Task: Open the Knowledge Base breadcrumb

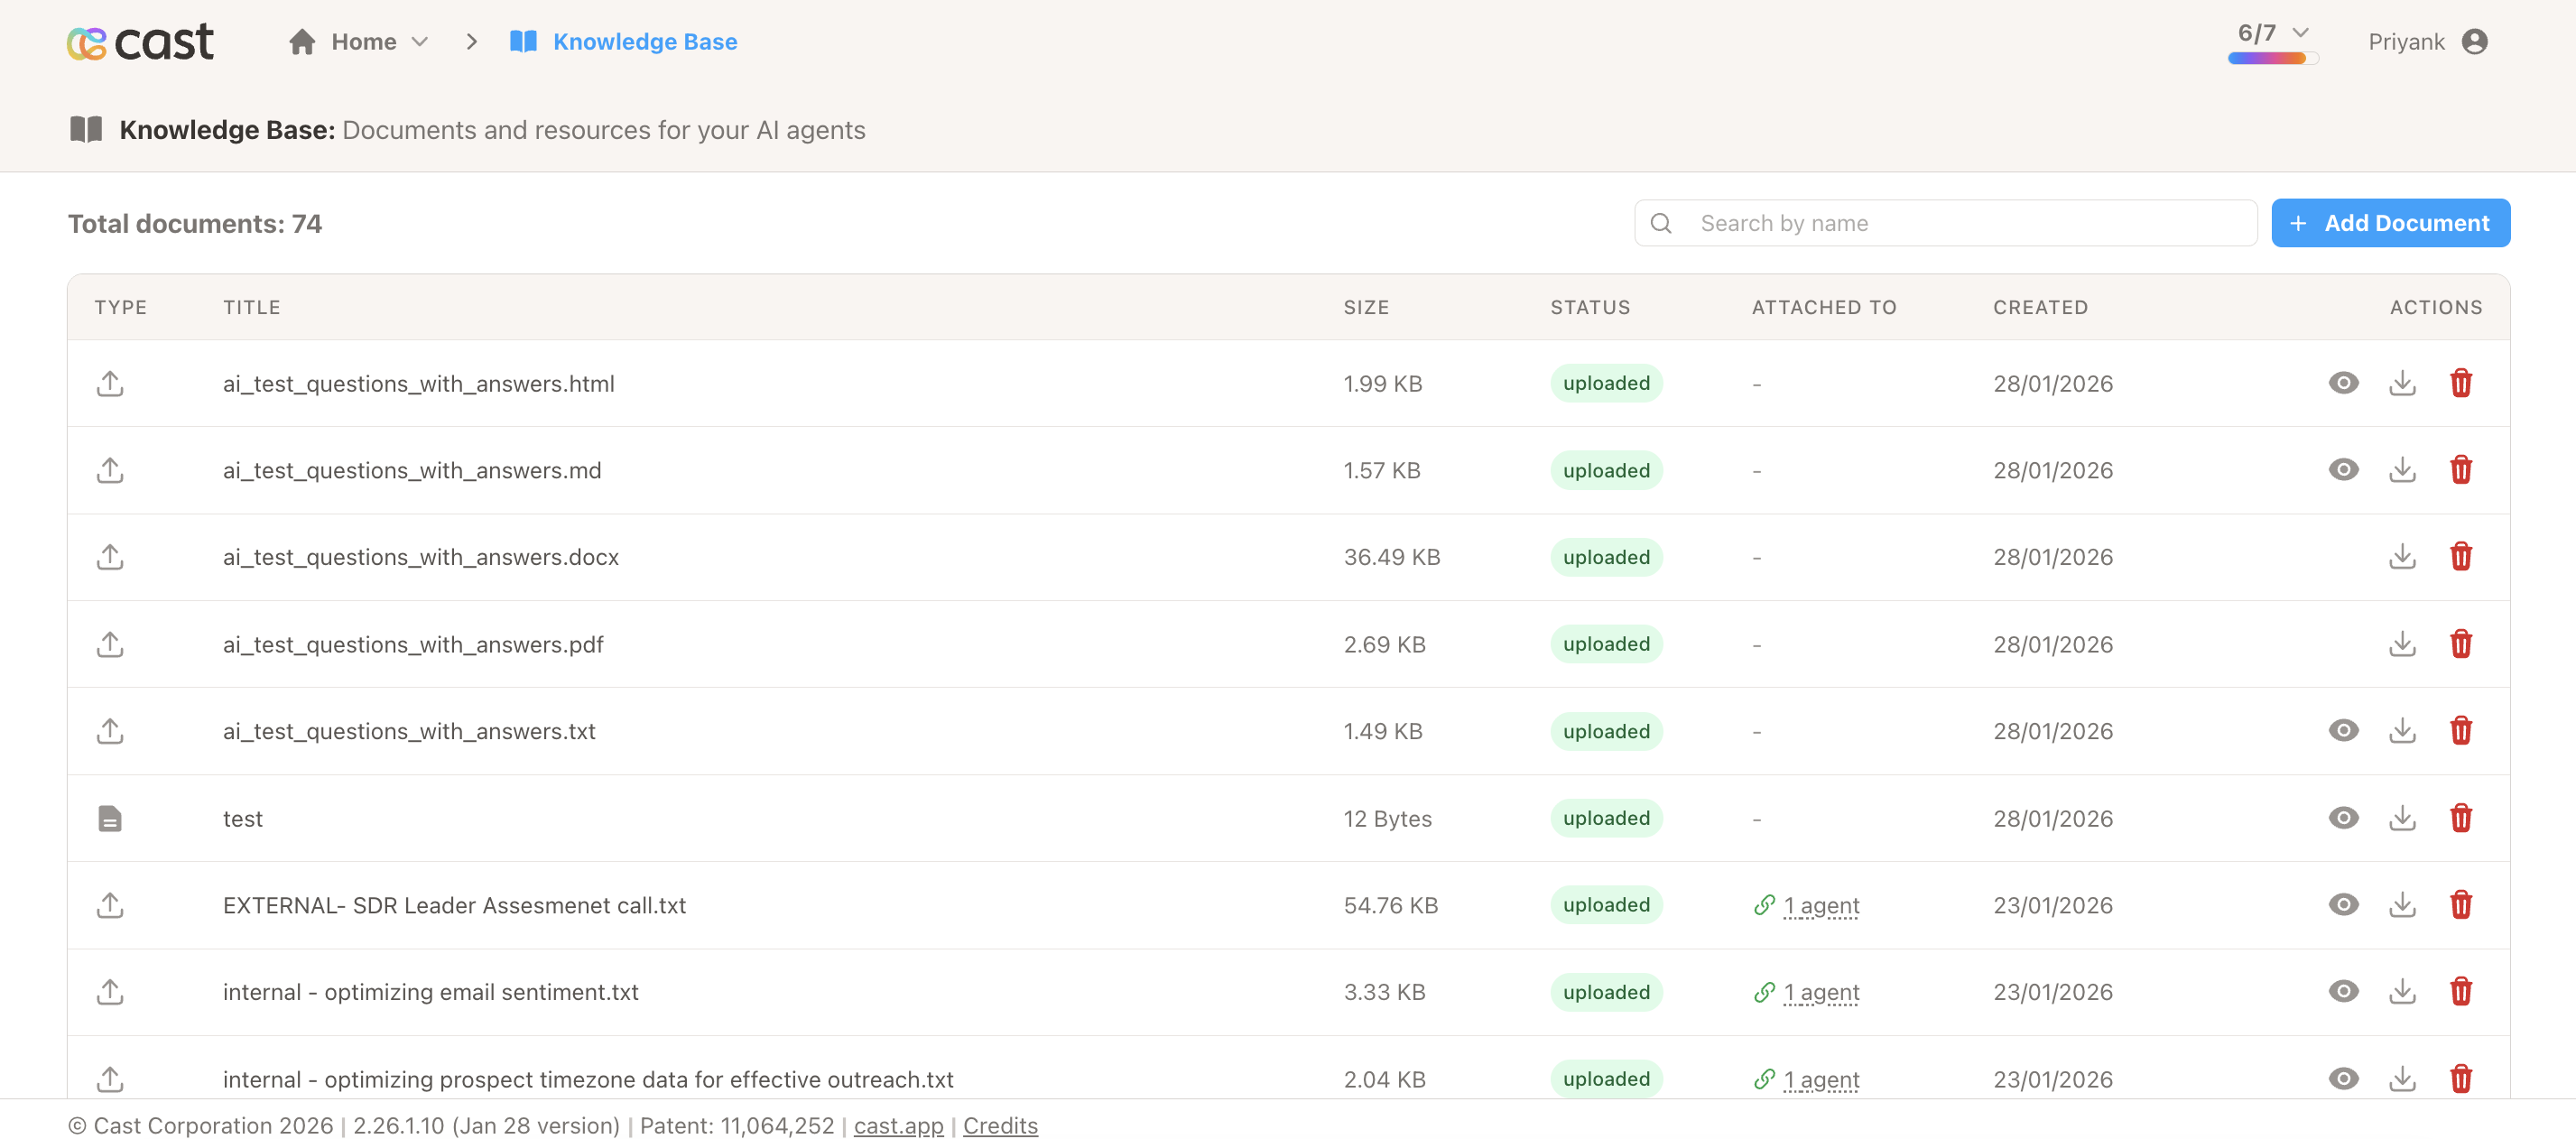Action: click(x=644, y=42)
